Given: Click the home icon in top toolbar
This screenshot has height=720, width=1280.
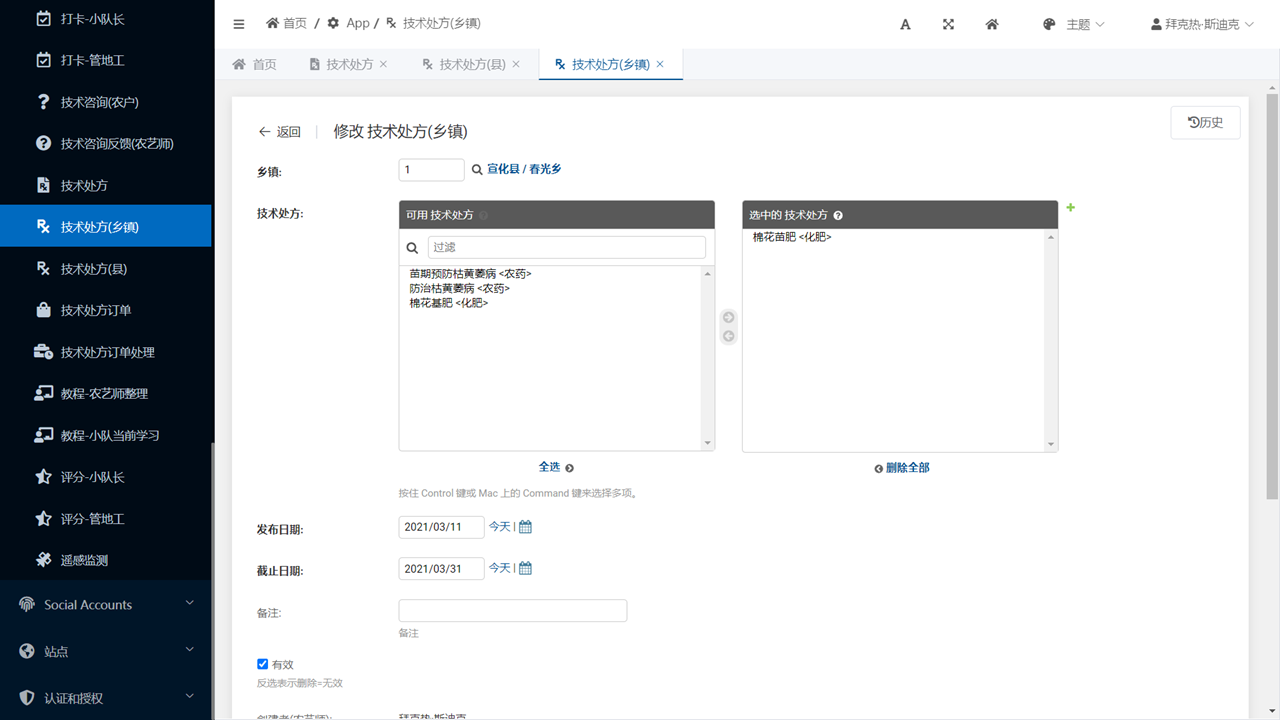Looking at the screenshot, I should 992,24.
